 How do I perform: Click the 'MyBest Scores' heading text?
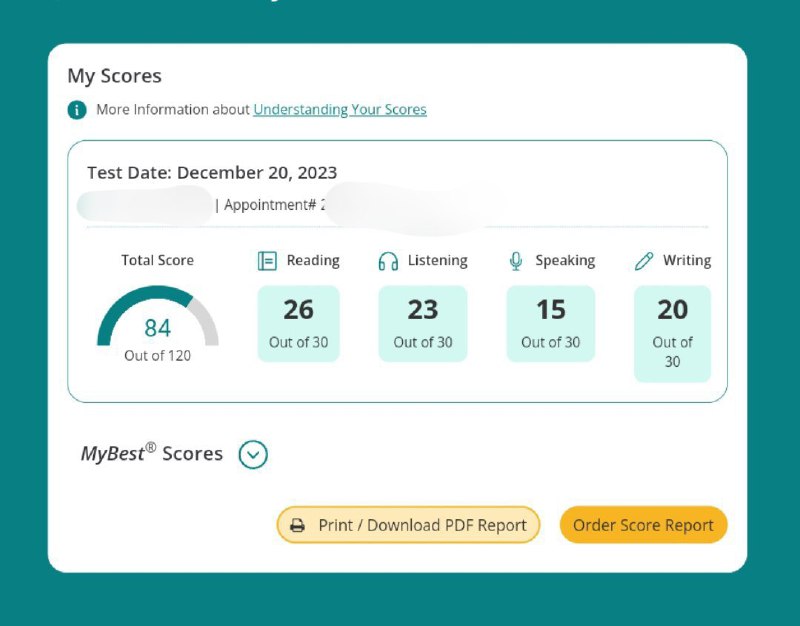tap(152, 453)
